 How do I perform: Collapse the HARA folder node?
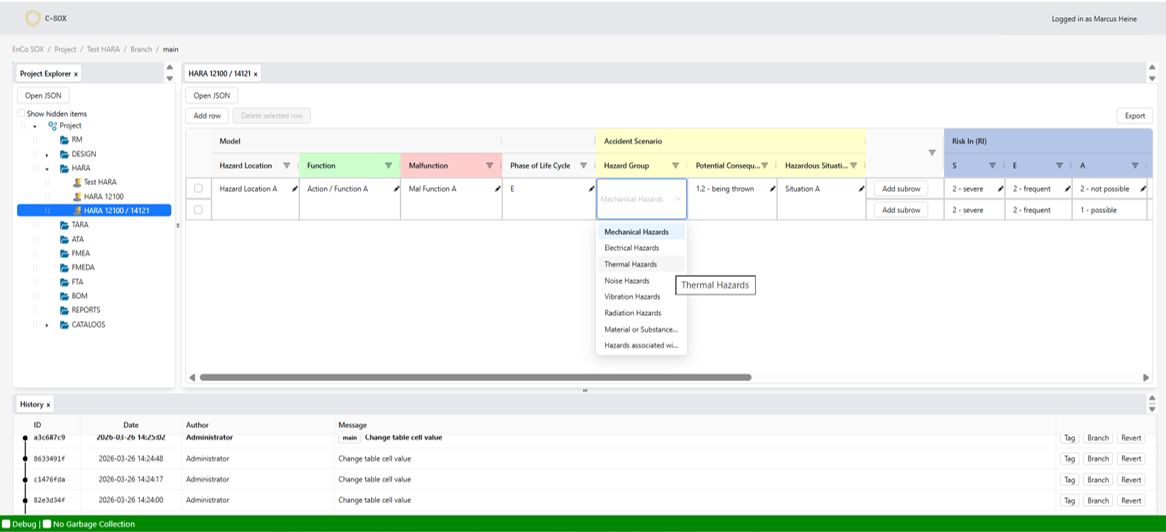coord(47,169)
